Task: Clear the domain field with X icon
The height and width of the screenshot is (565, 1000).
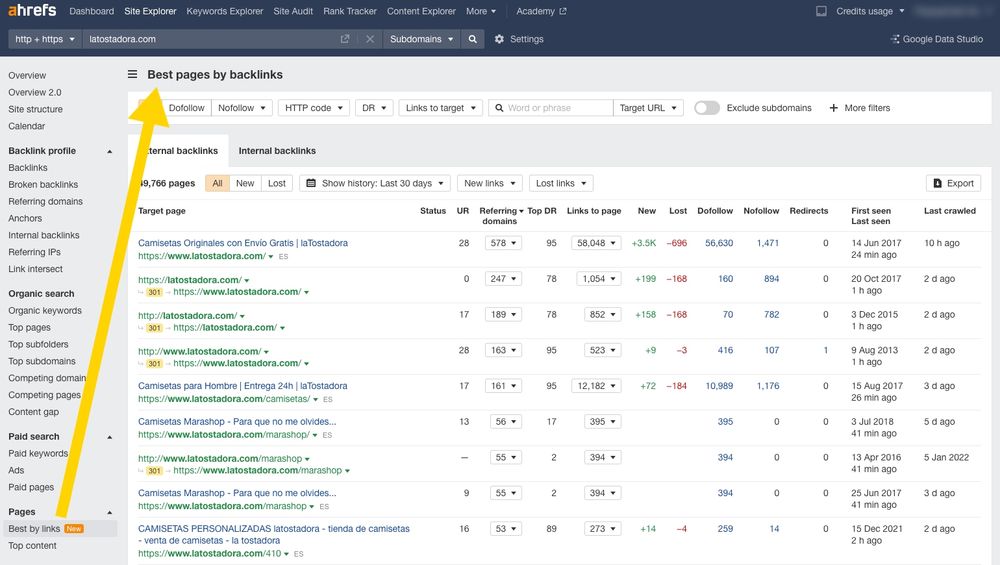Action: 370,39
